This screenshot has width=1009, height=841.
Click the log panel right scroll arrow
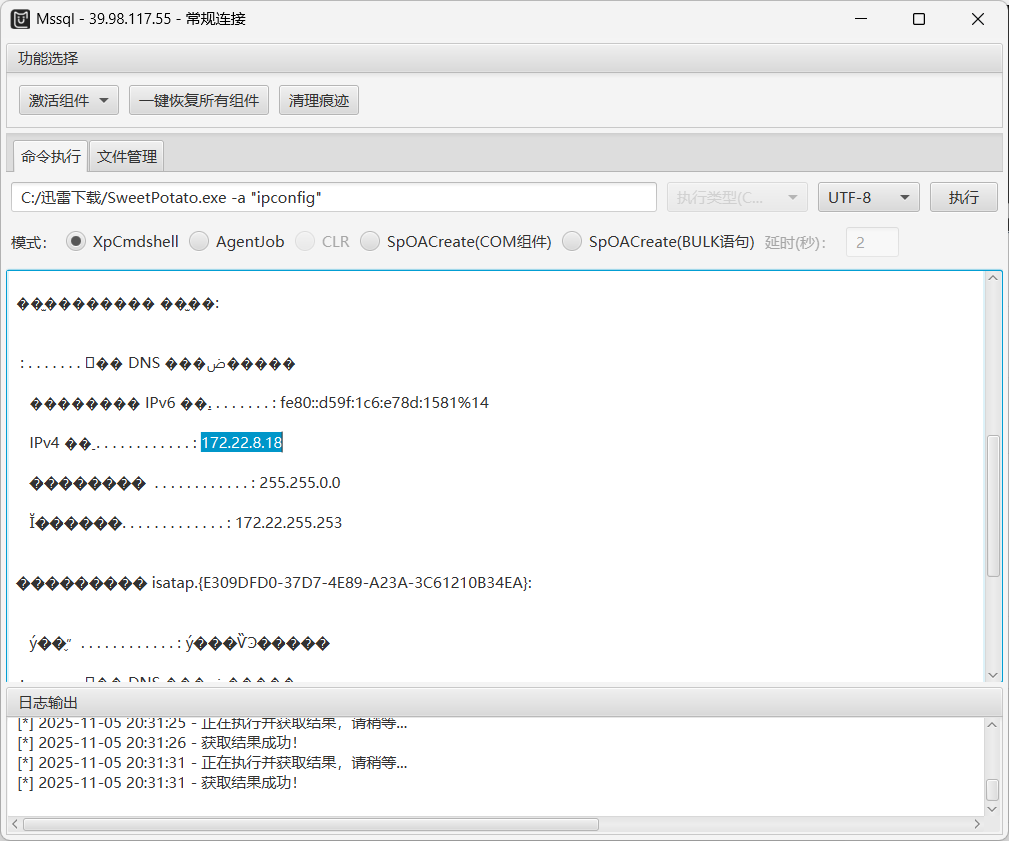click(981, 825)
